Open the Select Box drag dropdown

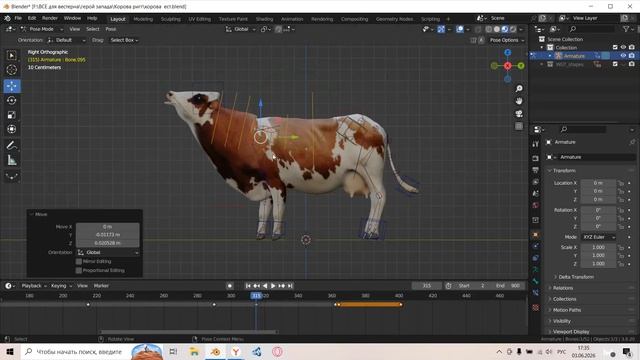124,40
